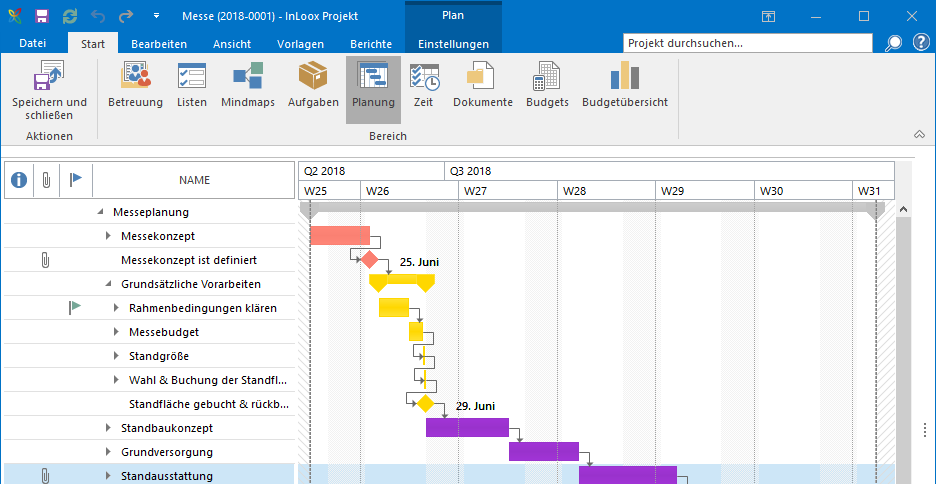Click the three-dot splitter handle at right
This screenshot has height=484, width=936.
(x=926, y=430)
